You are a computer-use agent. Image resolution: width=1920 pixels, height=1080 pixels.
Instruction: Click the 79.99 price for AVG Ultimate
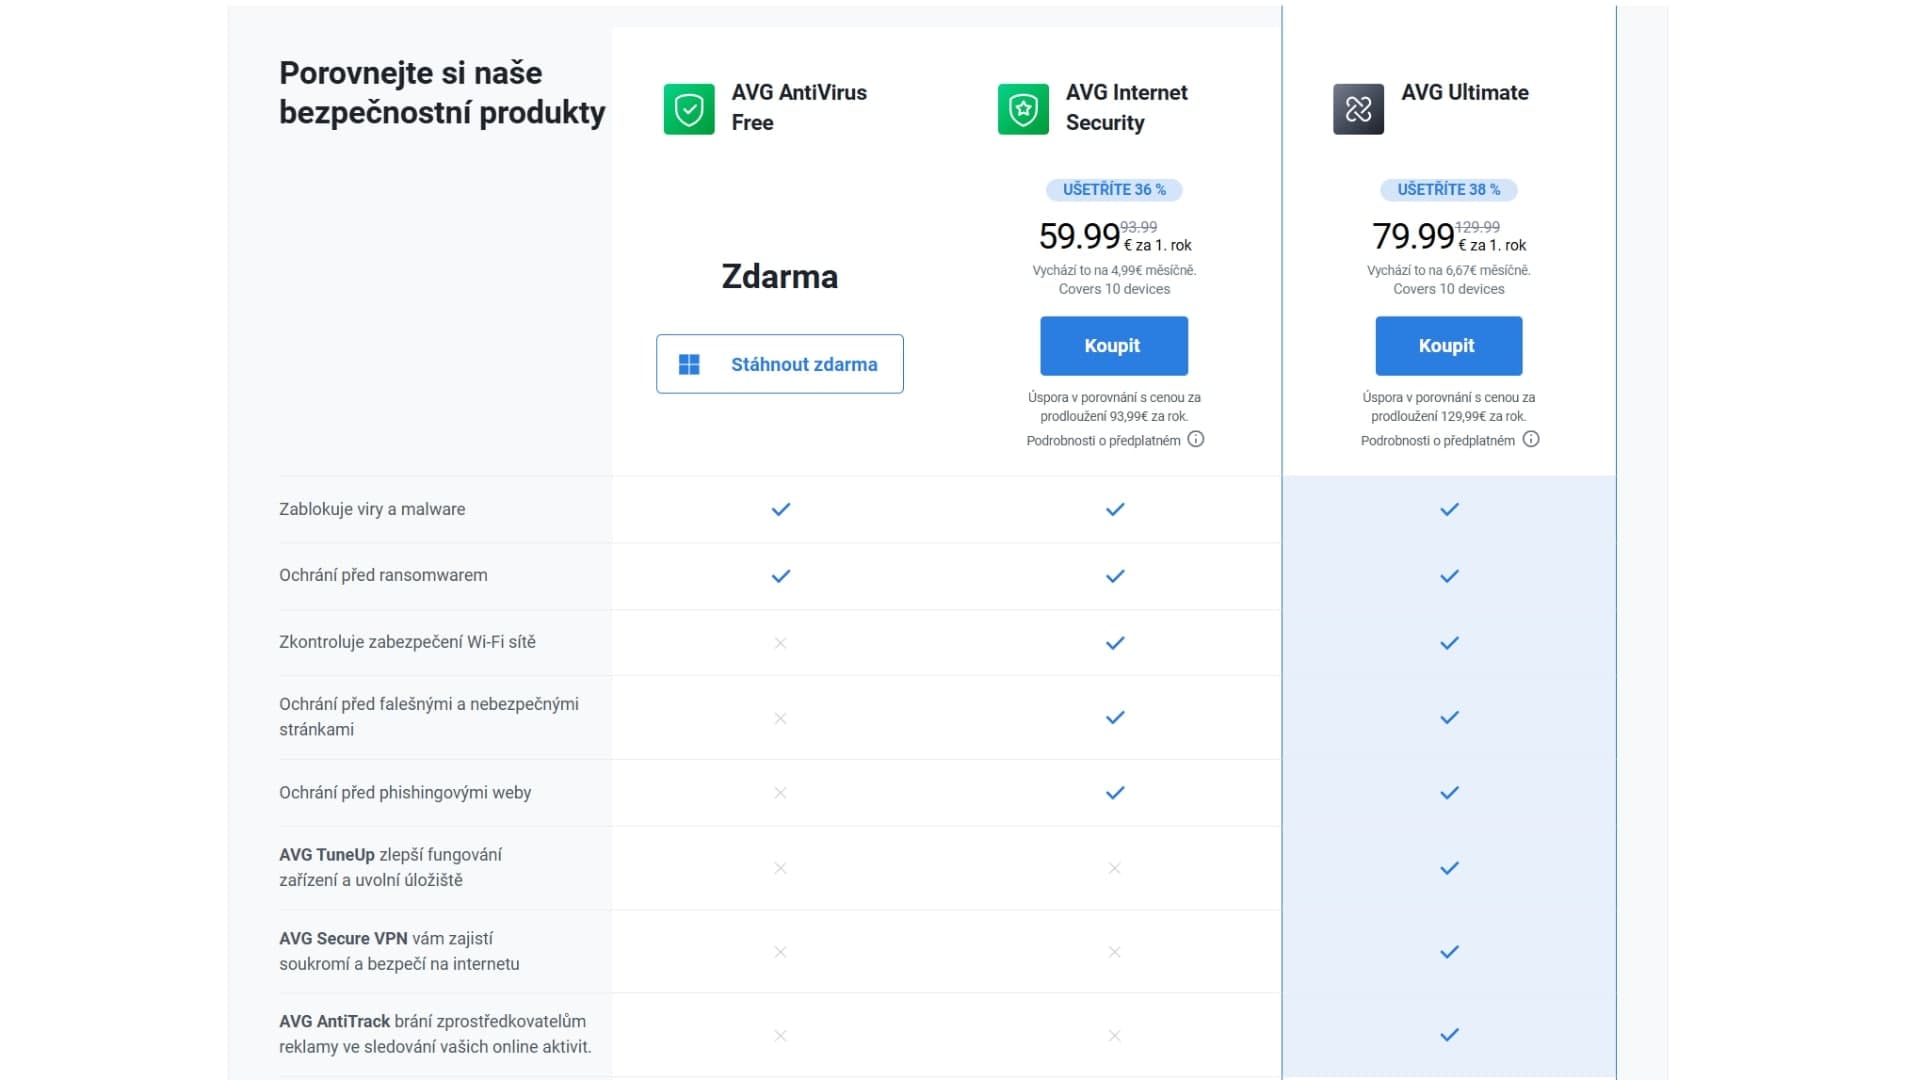tap(1413, 237)
